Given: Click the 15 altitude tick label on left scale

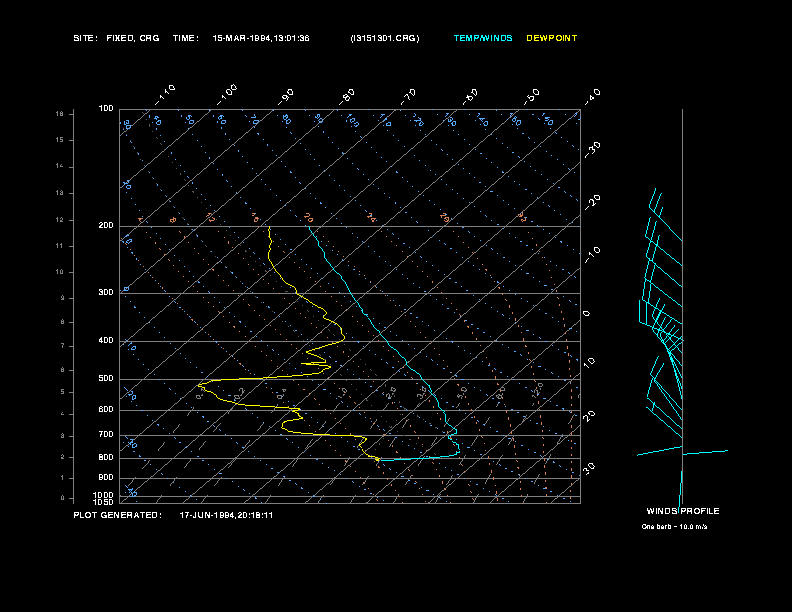Looking at the screenshot, I should point(60,140).
